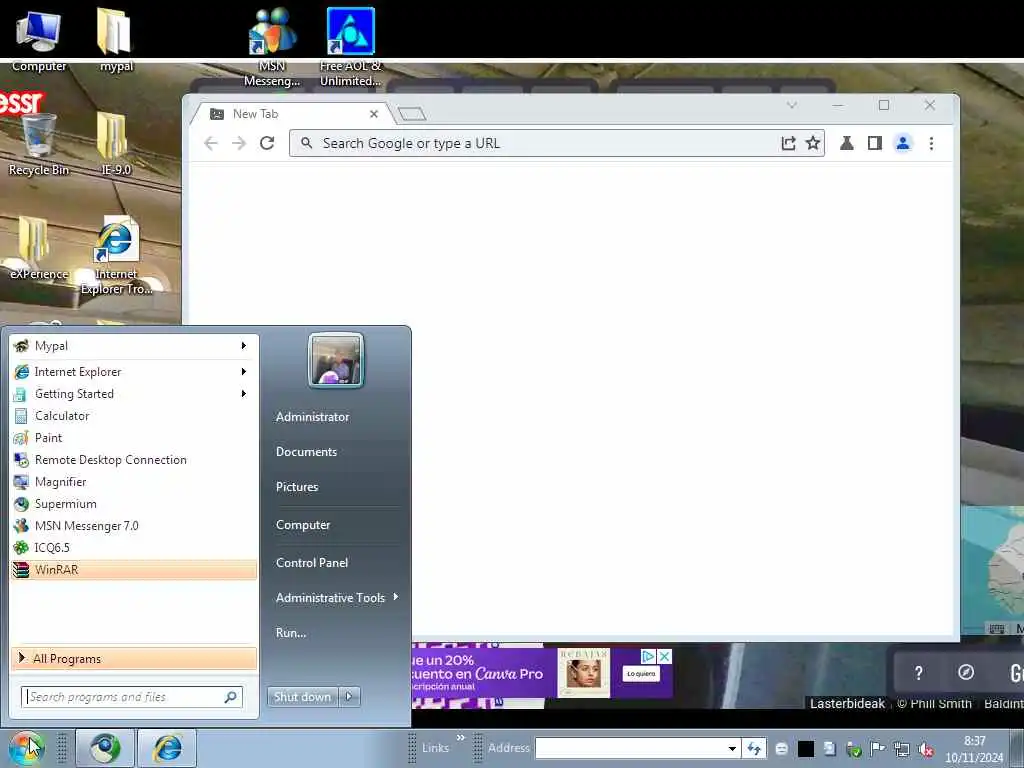Go forward in browser
Screen dimensions: 1024x768
click(239, 143)
